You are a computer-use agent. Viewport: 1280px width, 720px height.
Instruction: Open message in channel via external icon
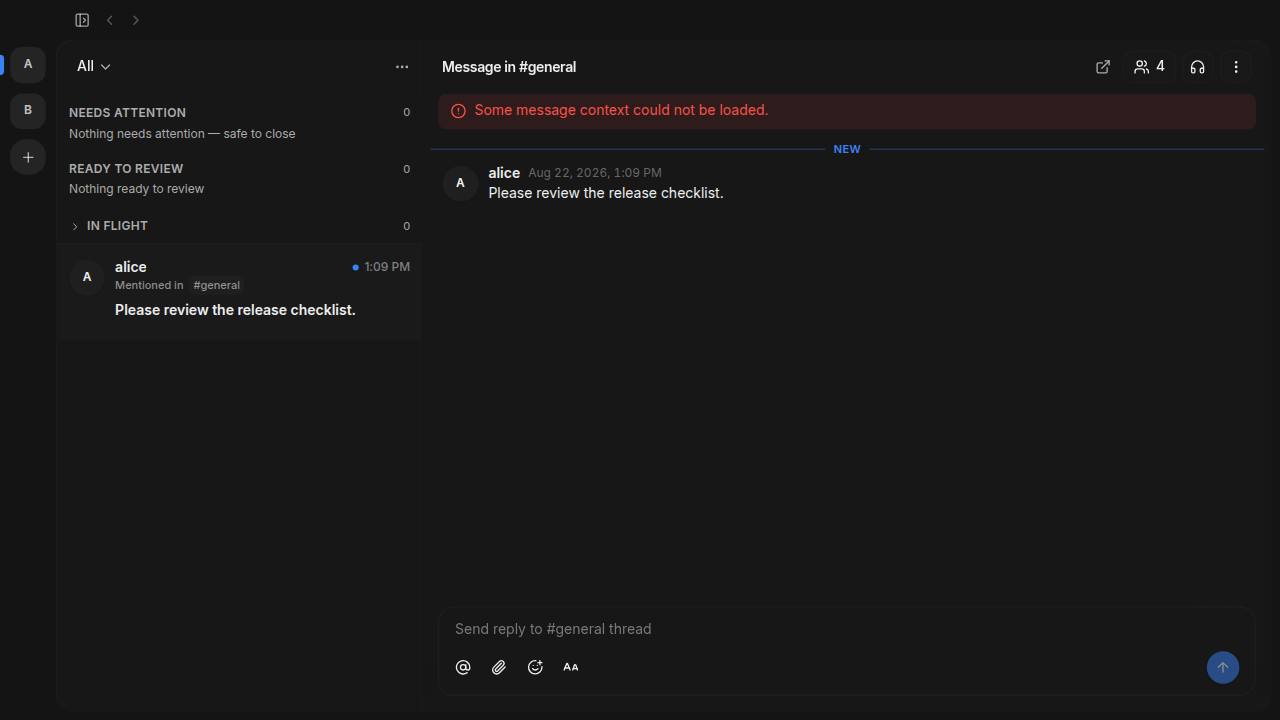click(1103, 67)
